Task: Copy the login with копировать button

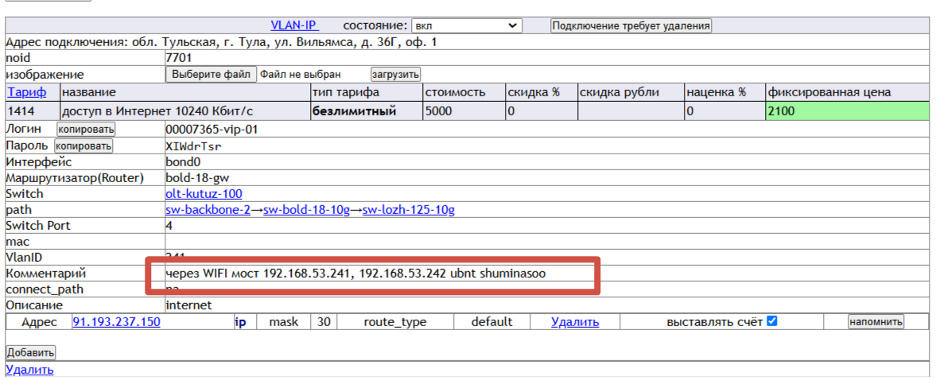Action: (x=86, y=130)
